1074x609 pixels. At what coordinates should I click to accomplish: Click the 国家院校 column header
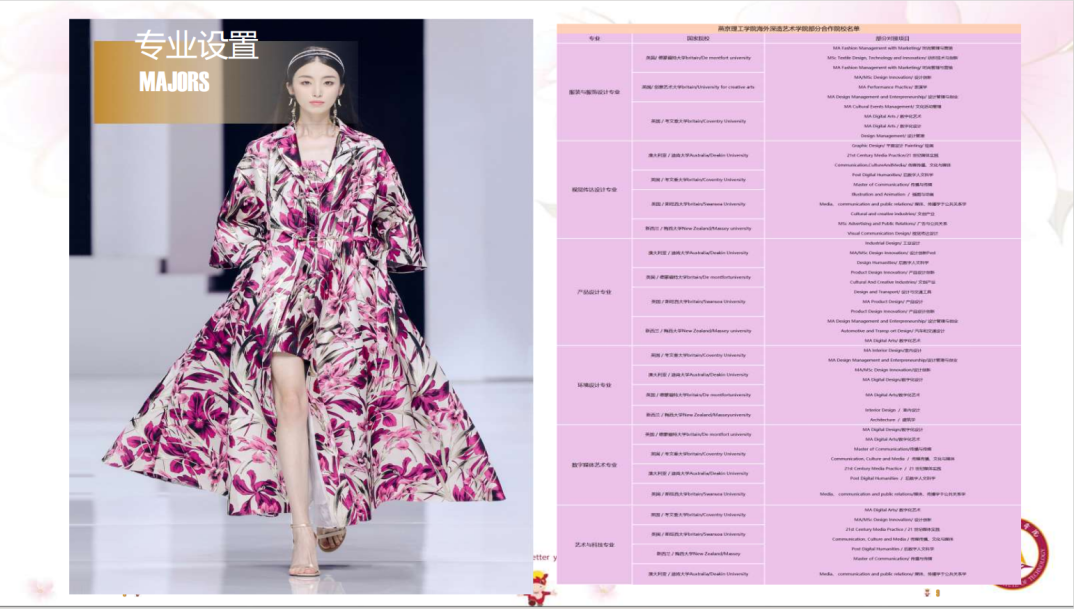click(x=698, y=38)
